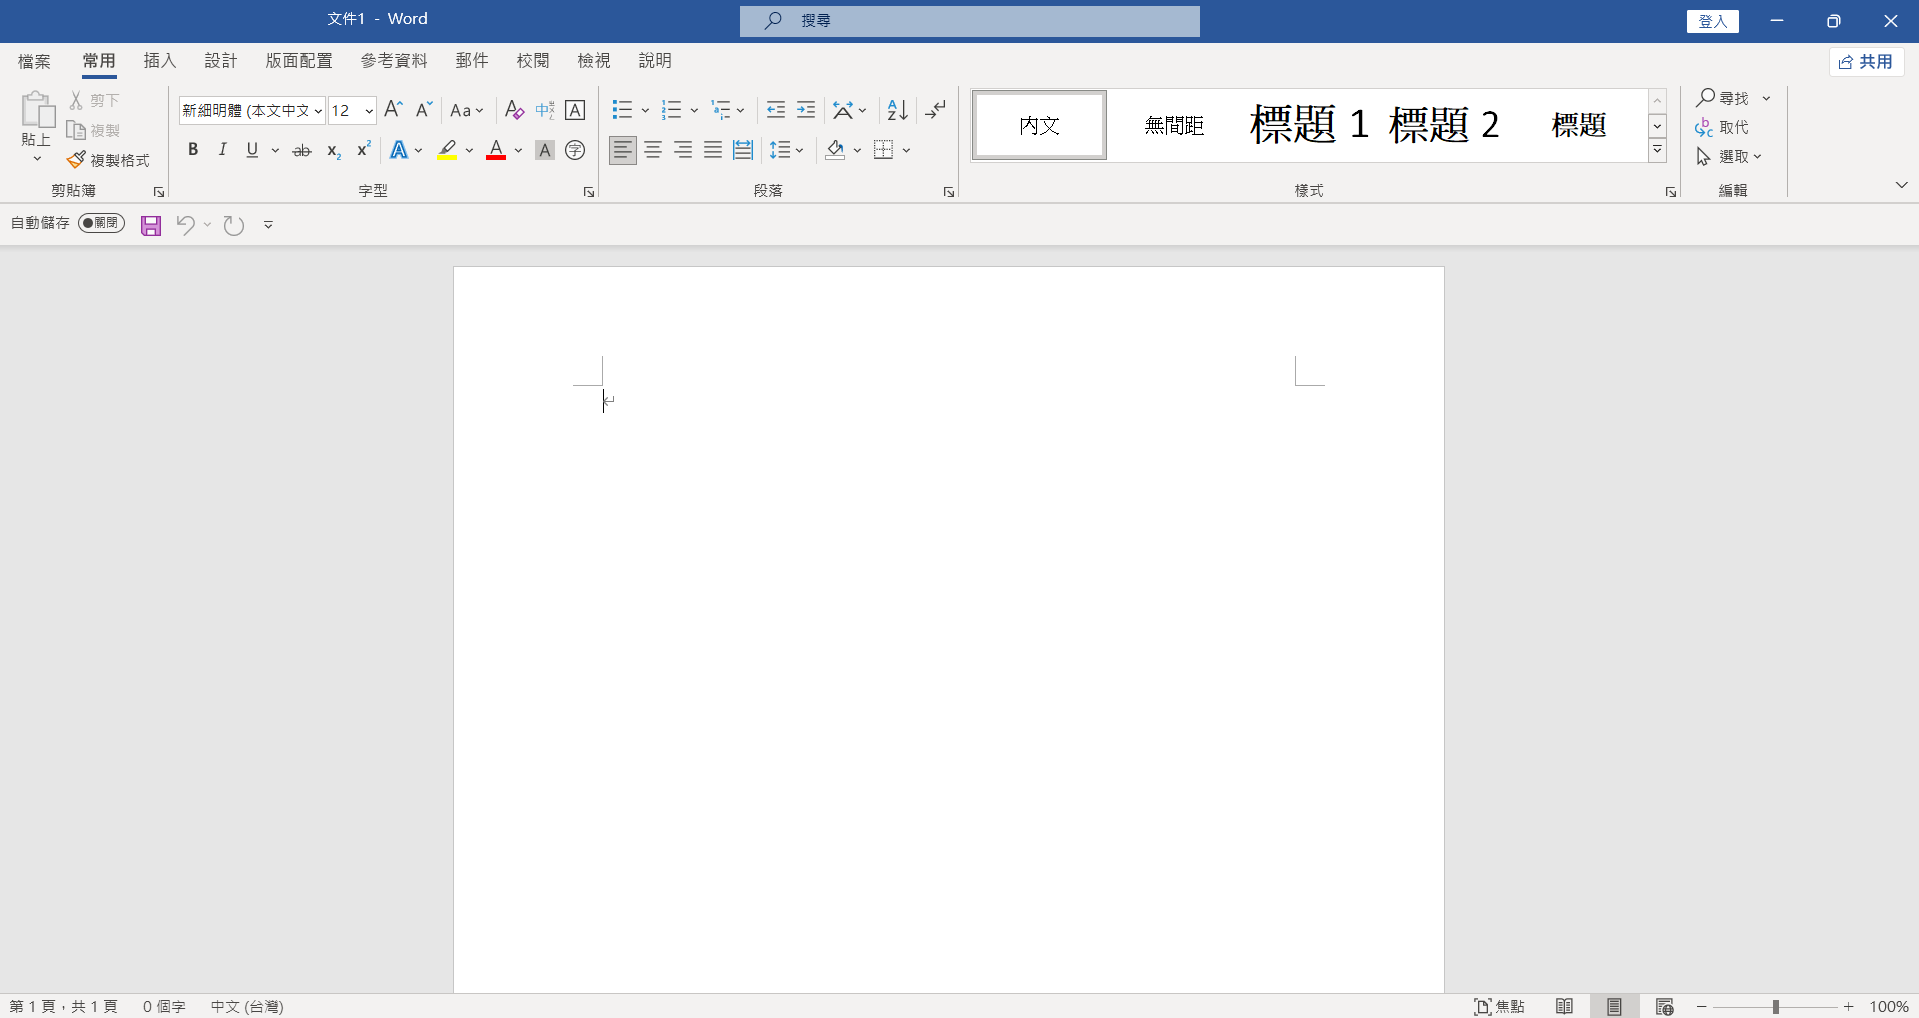Viewport: 1919px width, 1018px height.
Task: Click the Save icon on quick access bar
Action: point(150,225)
